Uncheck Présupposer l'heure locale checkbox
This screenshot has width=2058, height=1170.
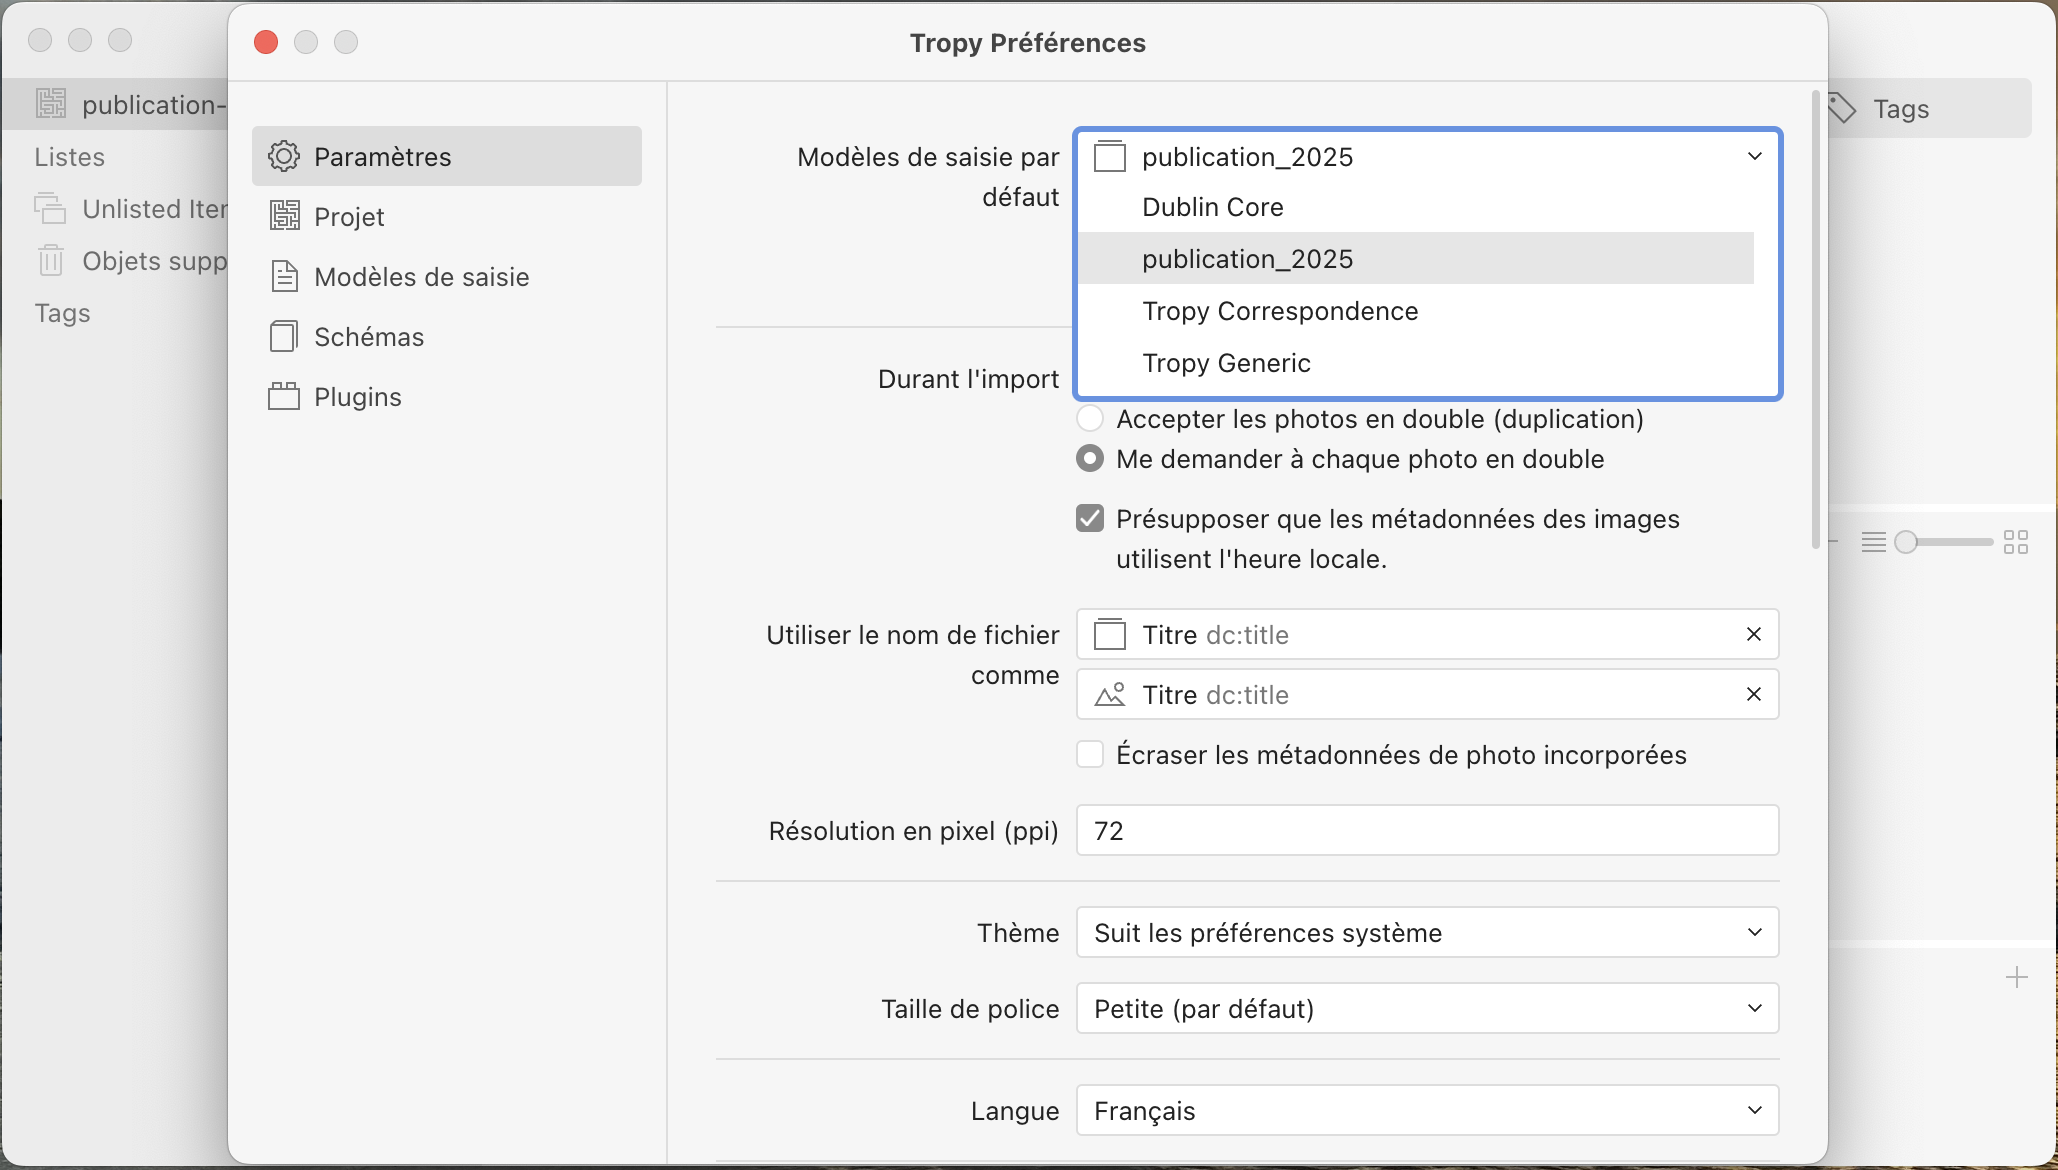1090,518
